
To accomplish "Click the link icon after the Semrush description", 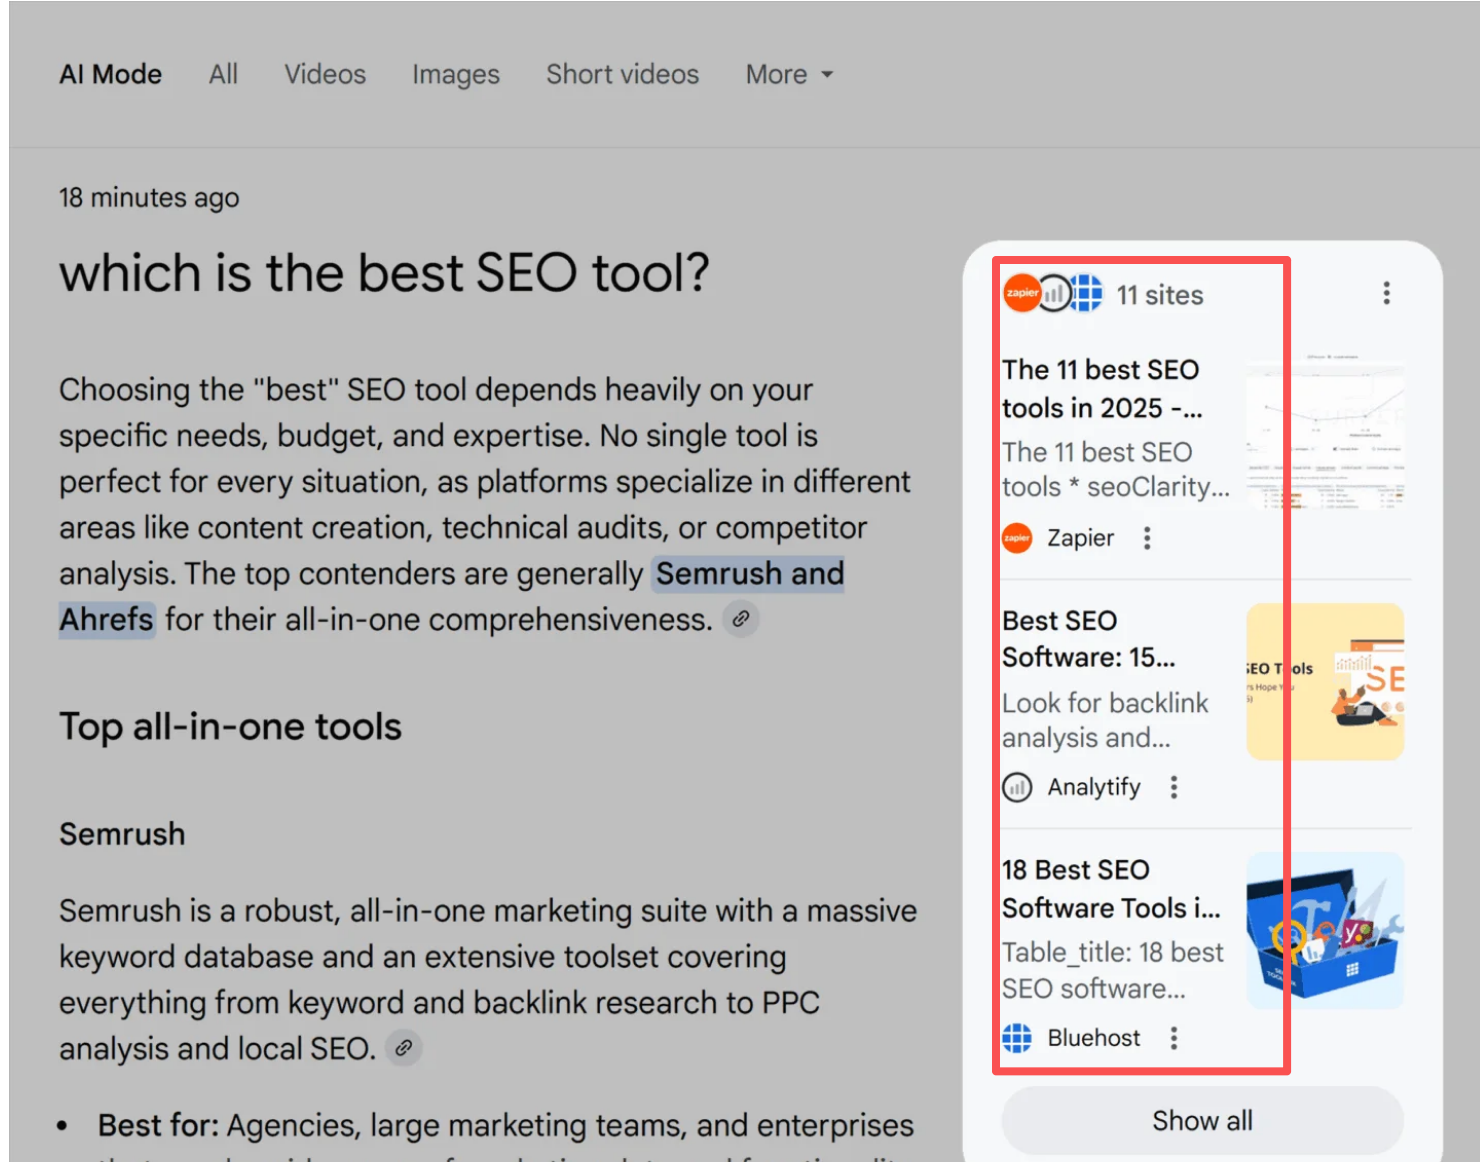I will point(404,1048).
